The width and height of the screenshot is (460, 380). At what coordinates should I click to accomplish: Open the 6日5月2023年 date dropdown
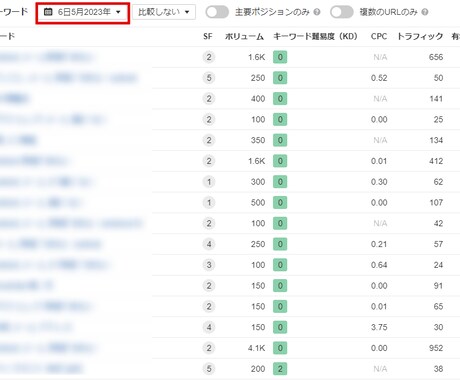tap(82, 12)
